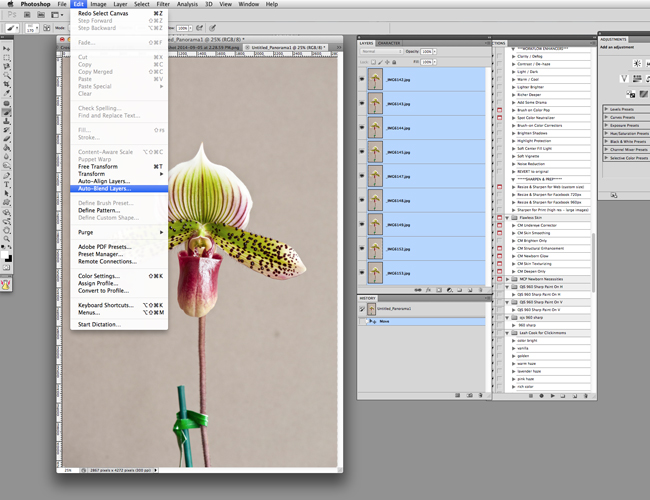Open the Filter menu
The image size is (650, 500).
point(163,4)
